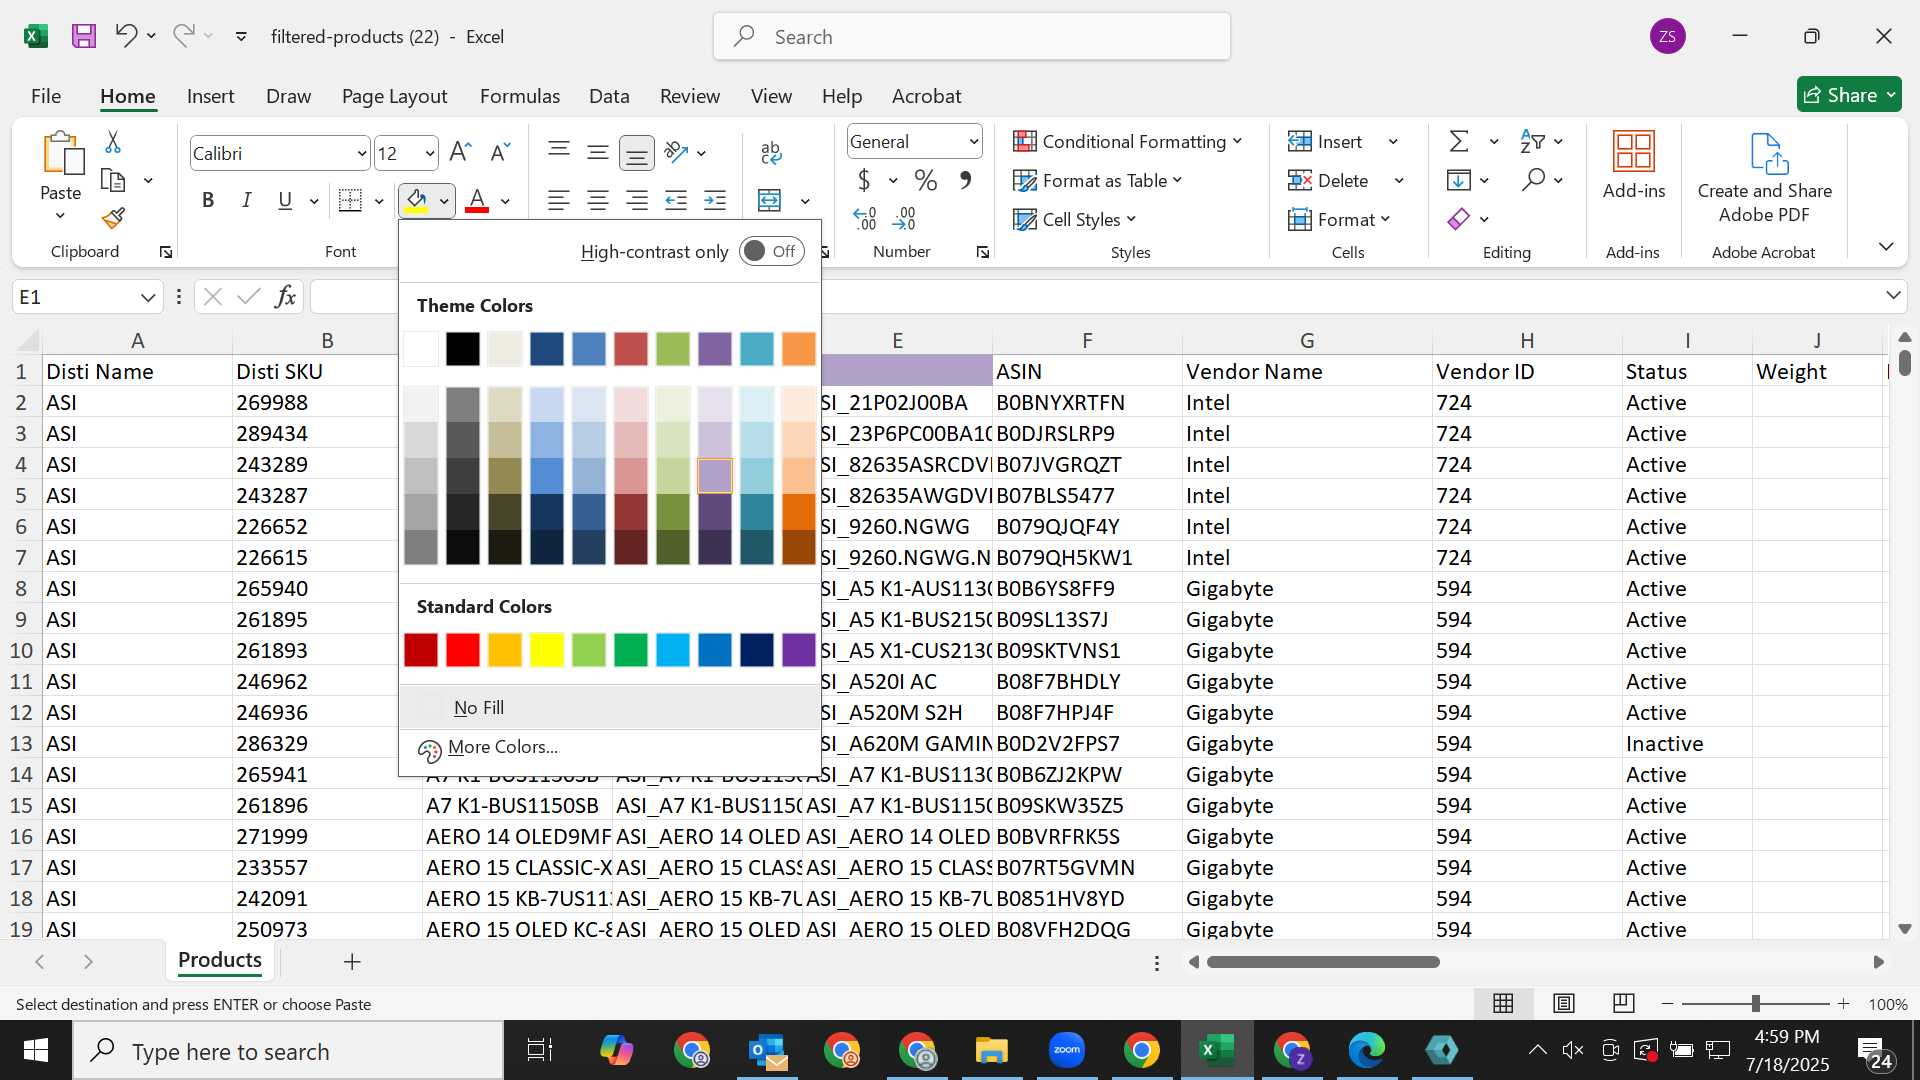Click the Insert Function fx icon
The height and width of the screenshot is (1080, 1920).
[x=285, y=296]
